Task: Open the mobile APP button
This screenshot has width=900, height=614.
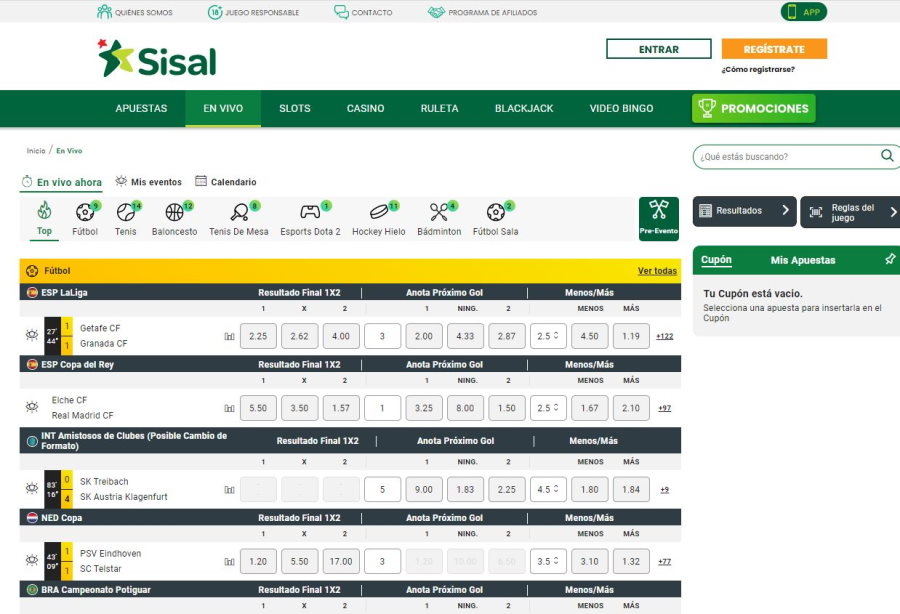Action: tap(804, 11)
